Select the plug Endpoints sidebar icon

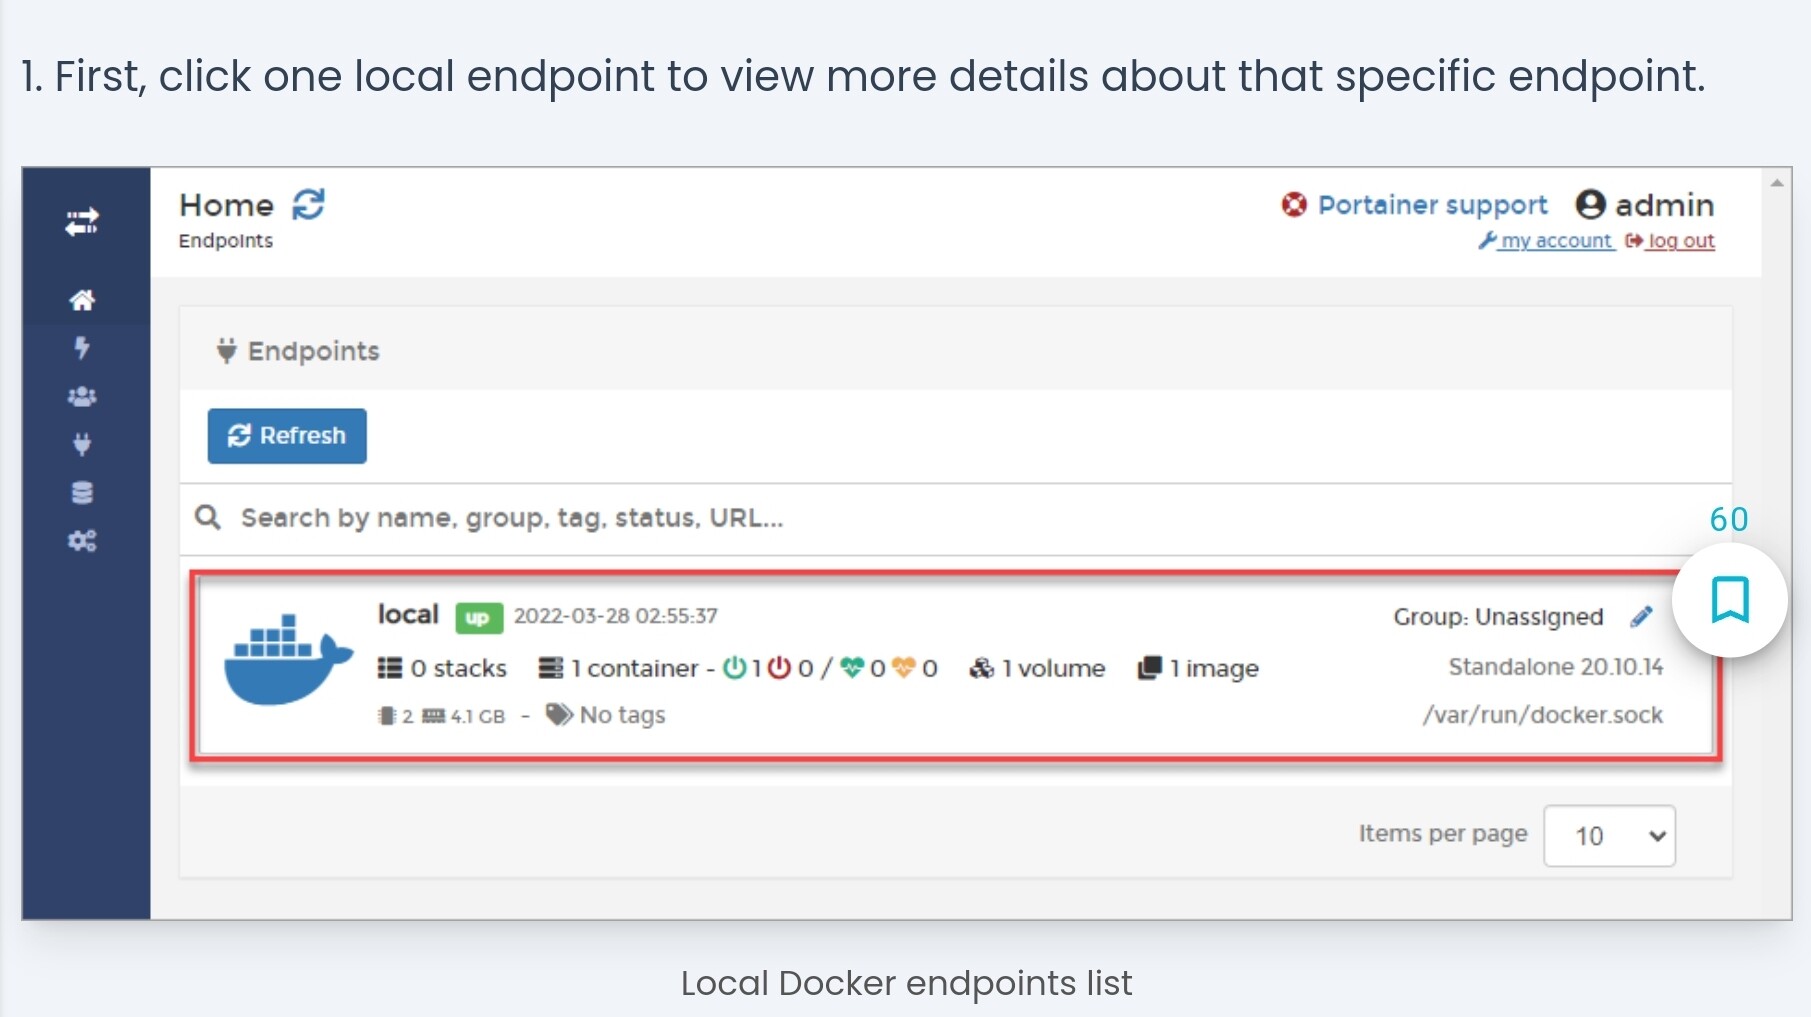point(82,444)
